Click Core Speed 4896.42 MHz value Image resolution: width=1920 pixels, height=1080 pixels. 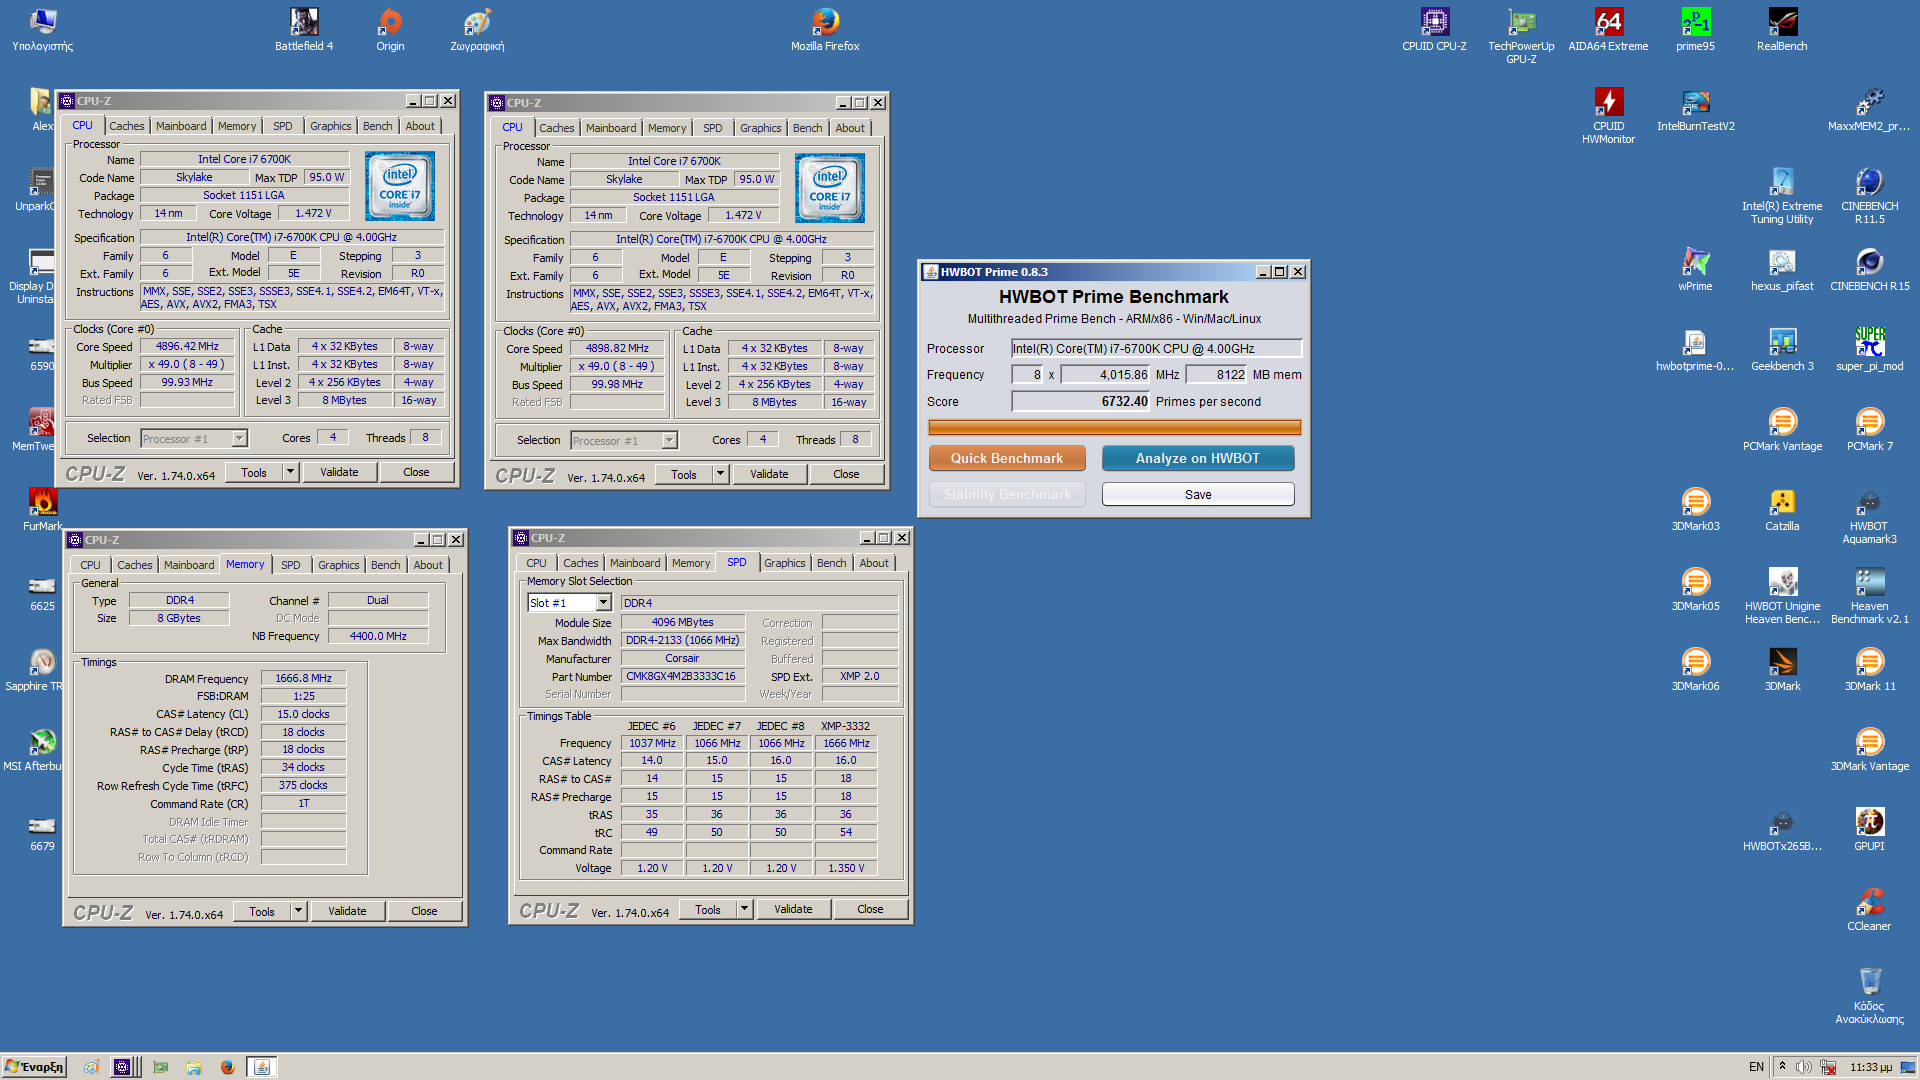coord(187,346)
